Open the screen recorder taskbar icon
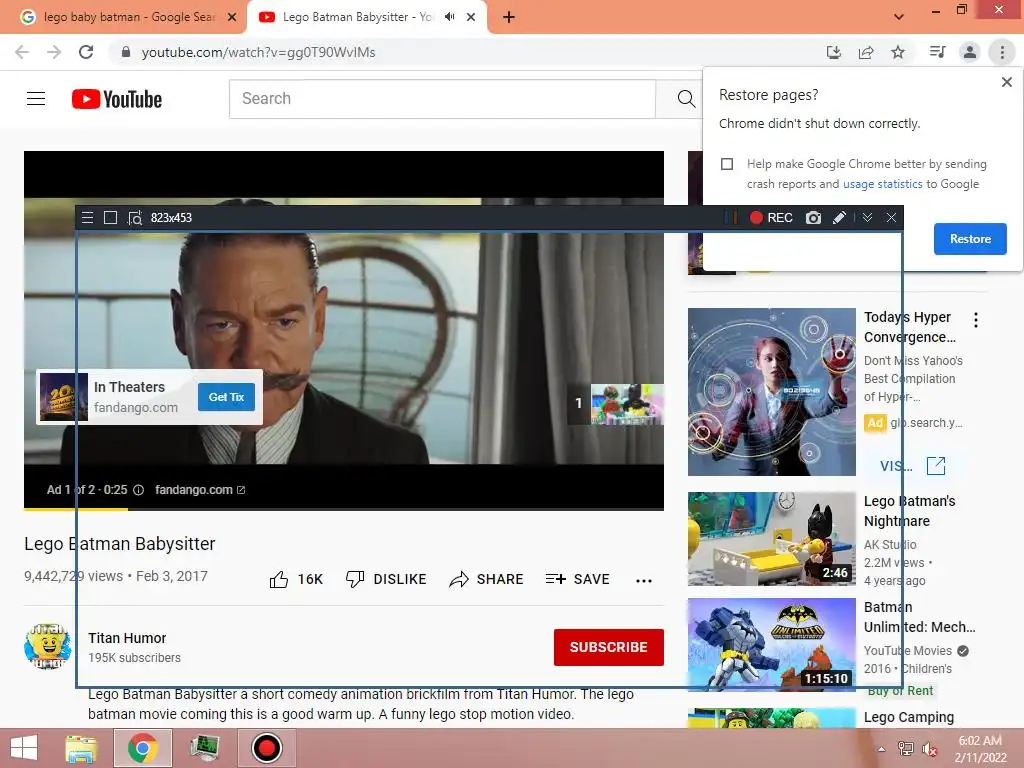Viewport: 1024px width, 768px height. pyautogui.click(x=267, y=748)
